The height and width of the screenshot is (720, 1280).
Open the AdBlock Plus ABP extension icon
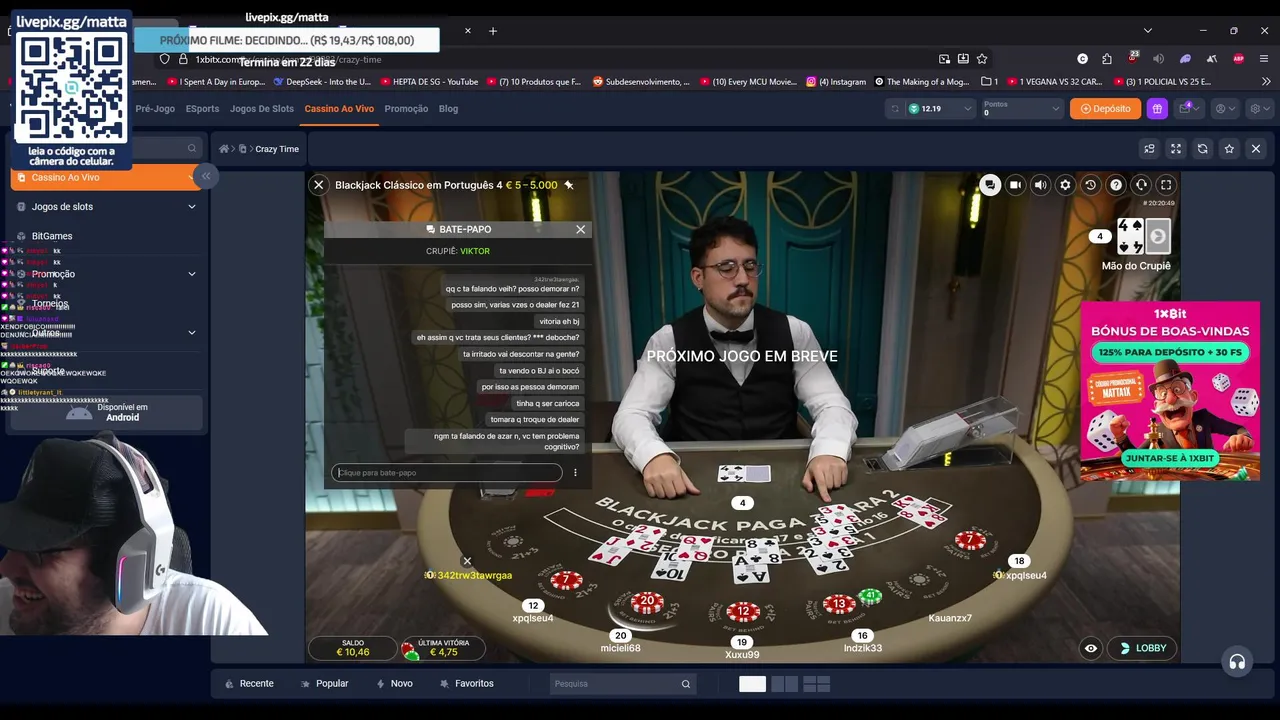click(1239, 59)
